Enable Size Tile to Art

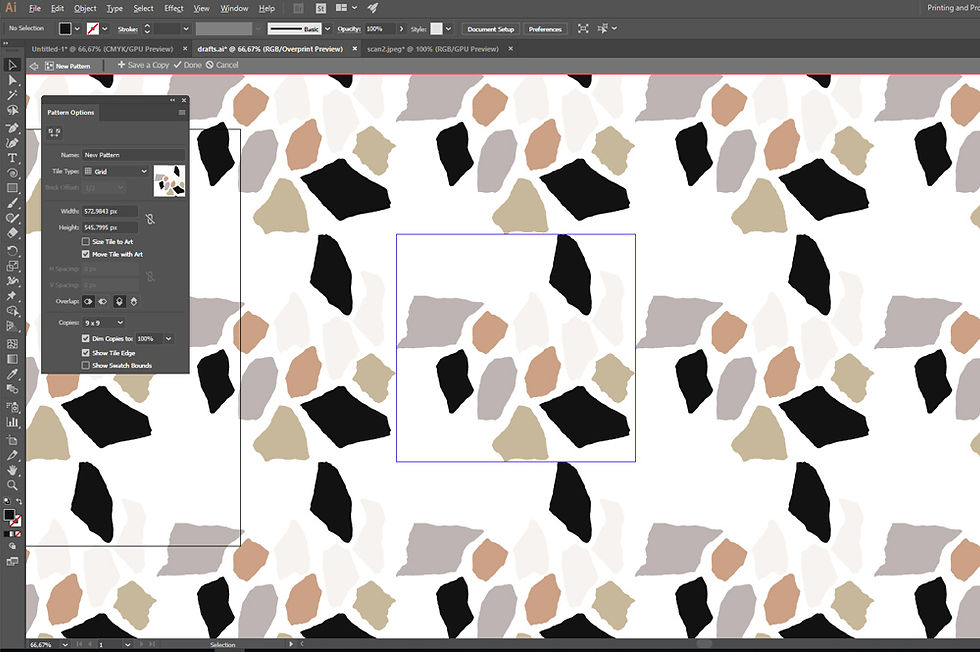(86, 242)
